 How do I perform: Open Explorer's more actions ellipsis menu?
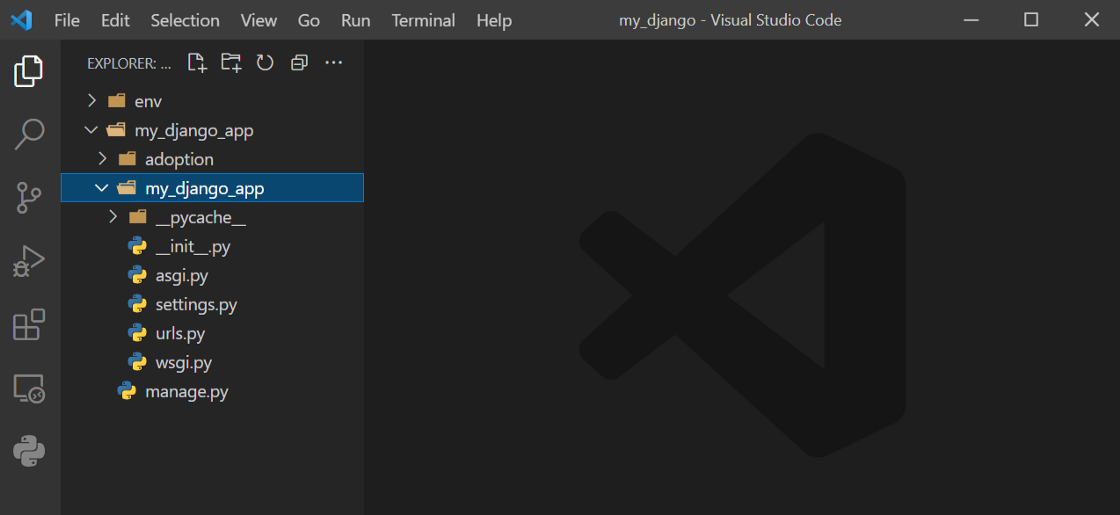click(334, 63)
